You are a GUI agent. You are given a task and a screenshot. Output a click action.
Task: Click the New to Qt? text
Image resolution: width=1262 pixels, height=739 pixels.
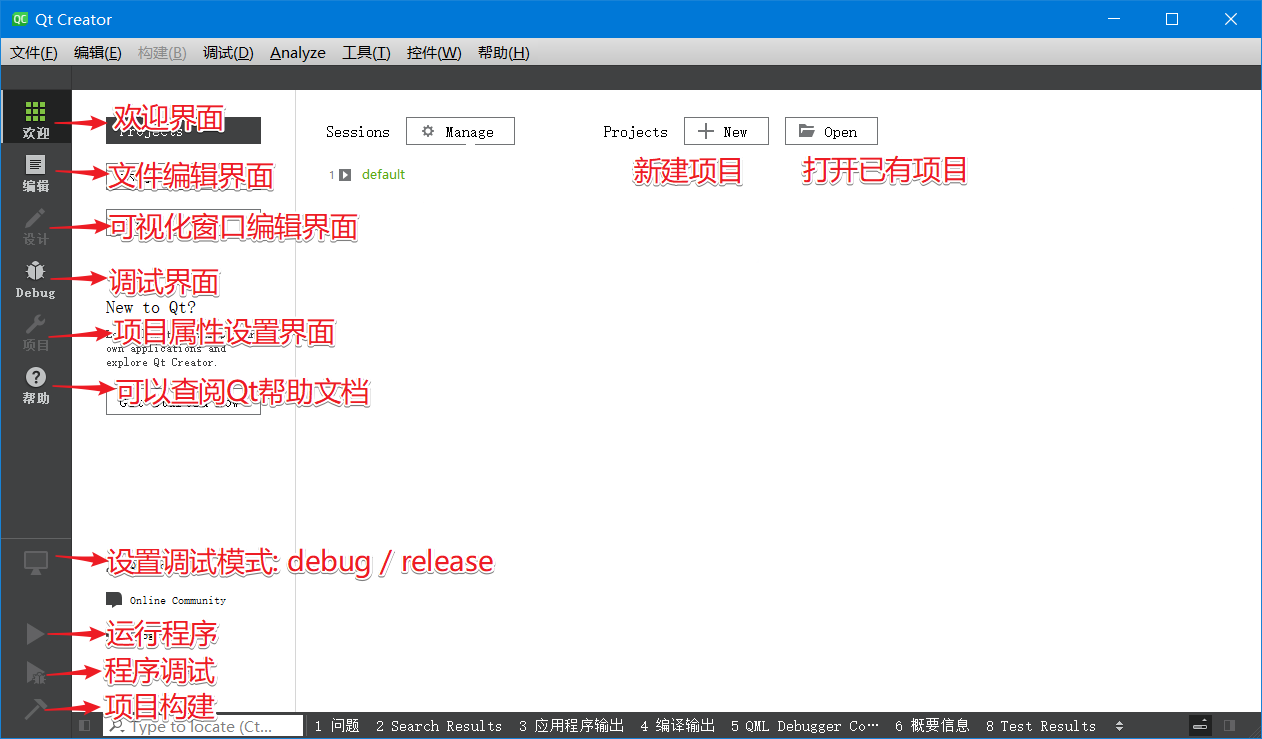point(151,308)
